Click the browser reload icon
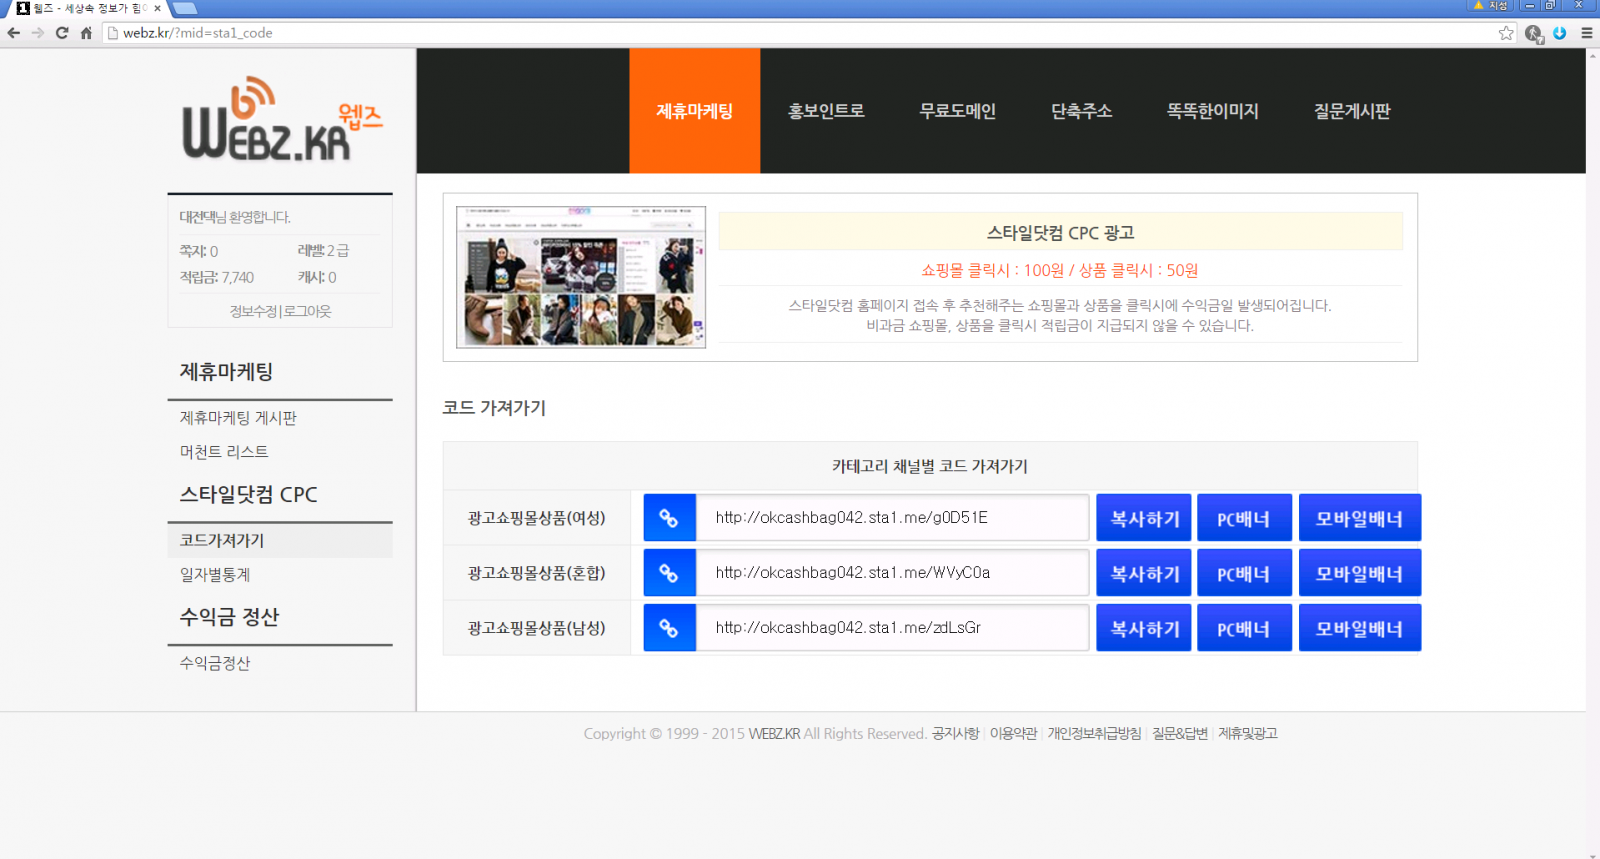 click(x=62, y=33)
